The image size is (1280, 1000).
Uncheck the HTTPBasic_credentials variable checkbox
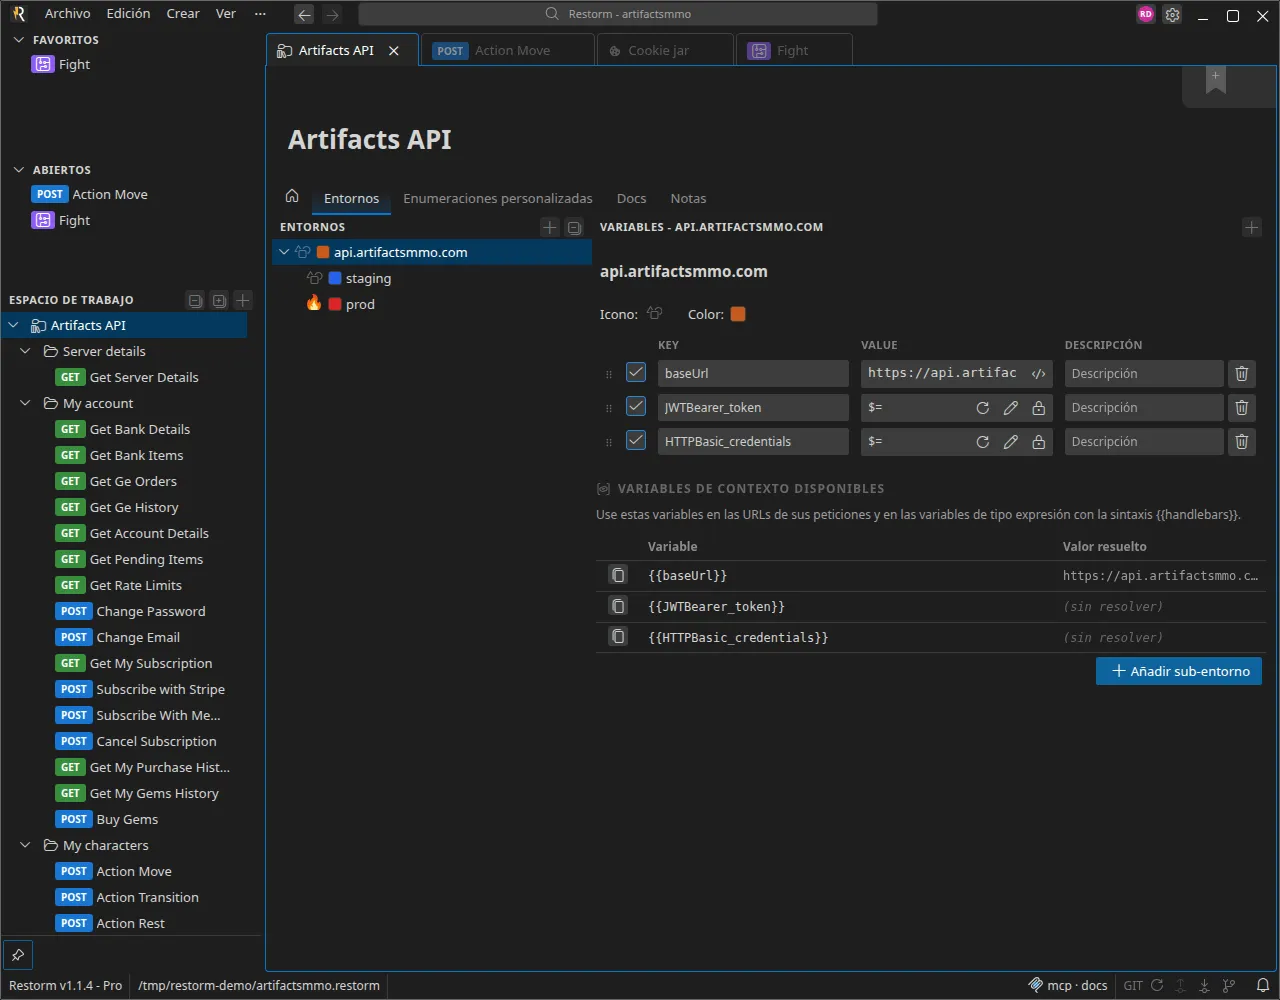(x=636, y=441)
